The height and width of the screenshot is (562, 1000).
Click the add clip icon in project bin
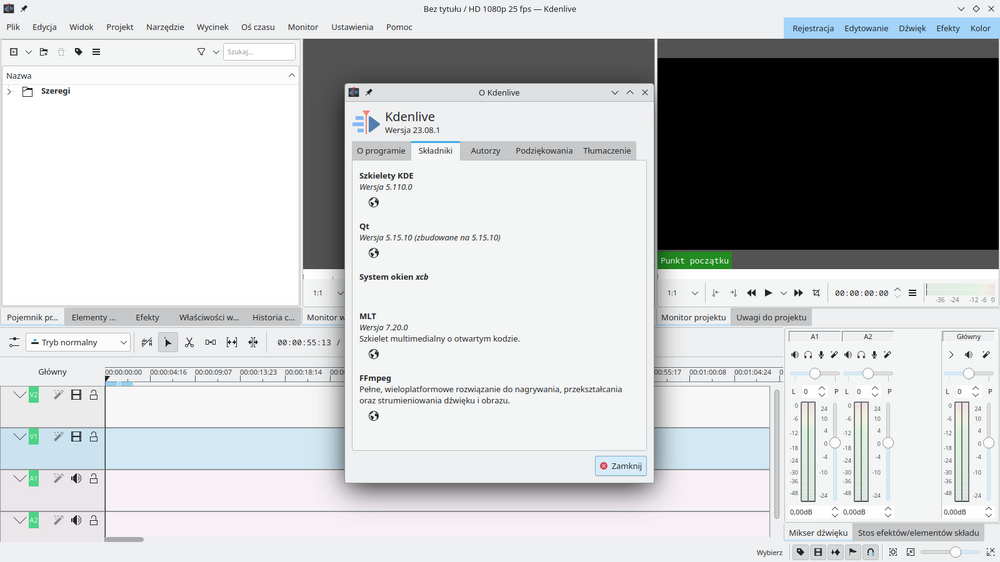coord(14,52)
